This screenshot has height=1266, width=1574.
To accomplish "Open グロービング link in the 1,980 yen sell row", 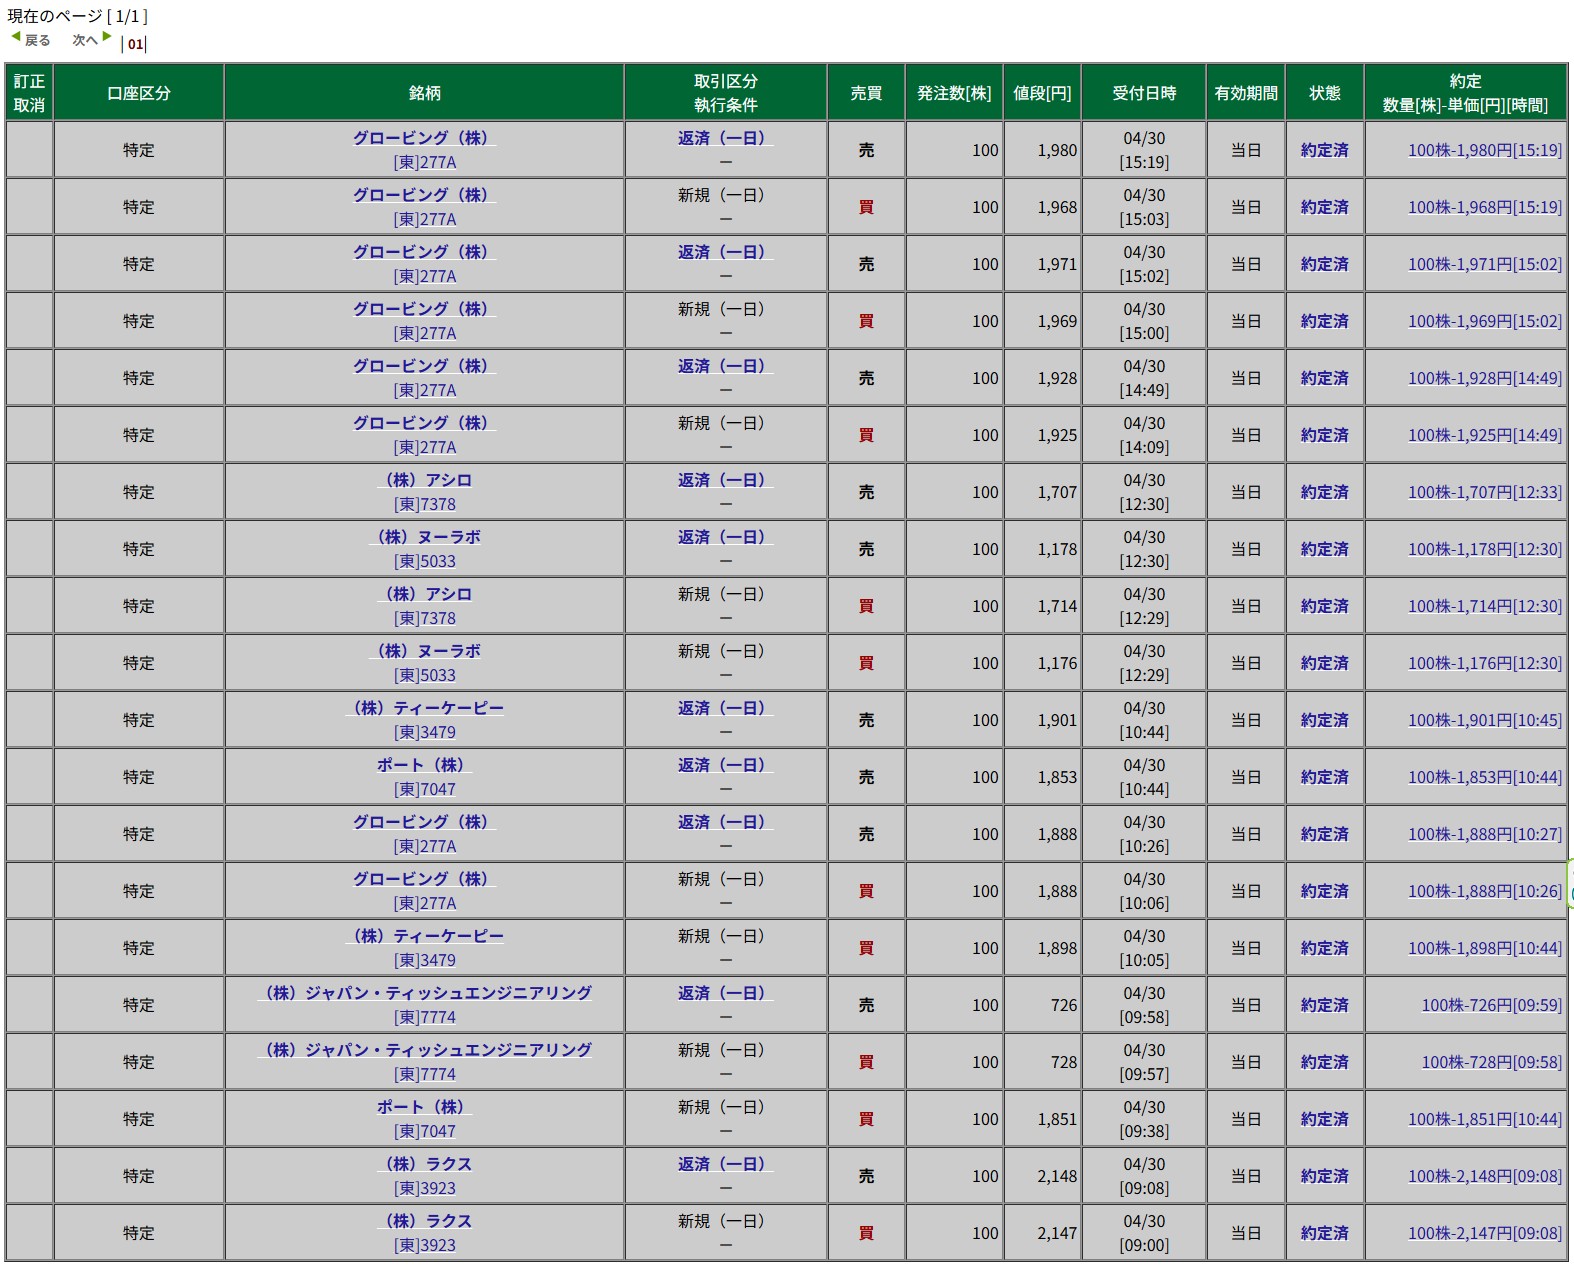I will pos(424,139).
